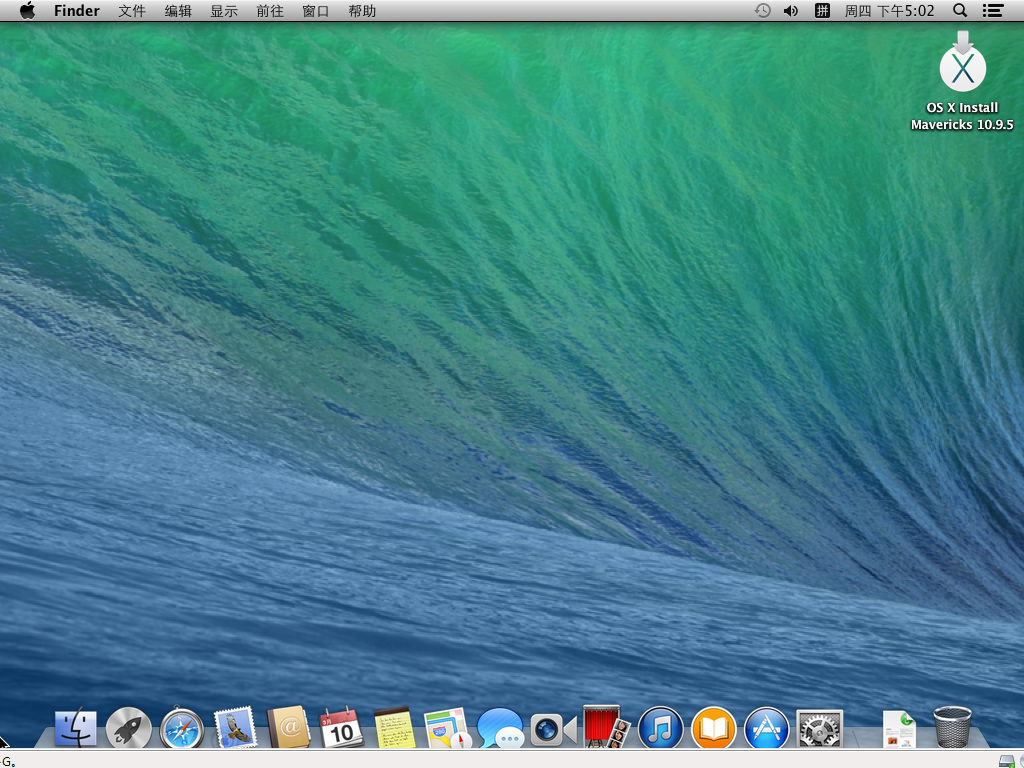
Task: Open document stack in Dock
Action: [899, 729]
